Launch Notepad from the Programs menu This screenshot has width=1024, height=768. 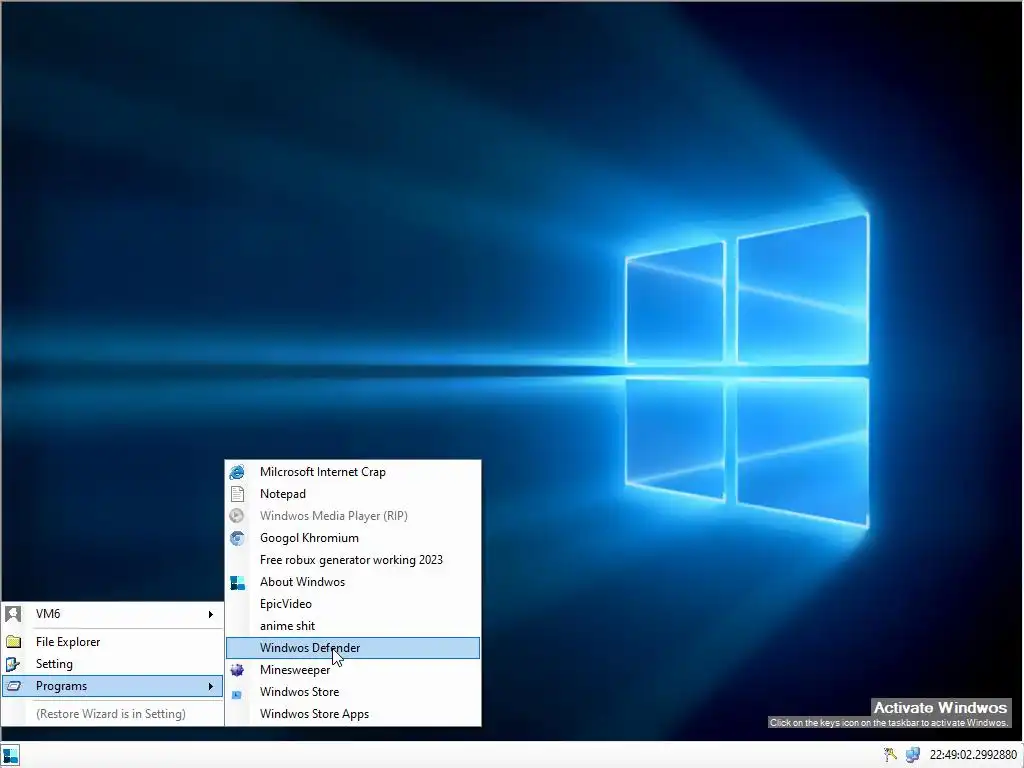pos(353,494)
